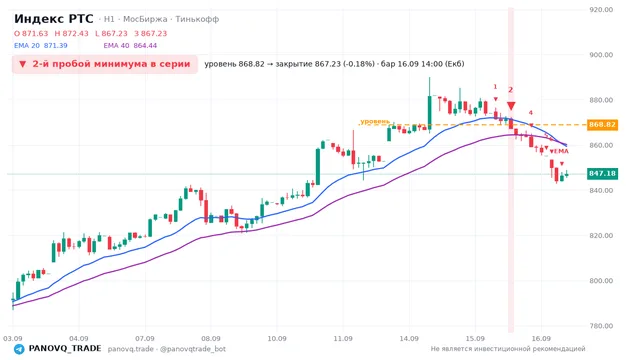Viewport: 640px width, 360px height.
Task: Click the Индекс РТС chart title
Action: [53, 19]
